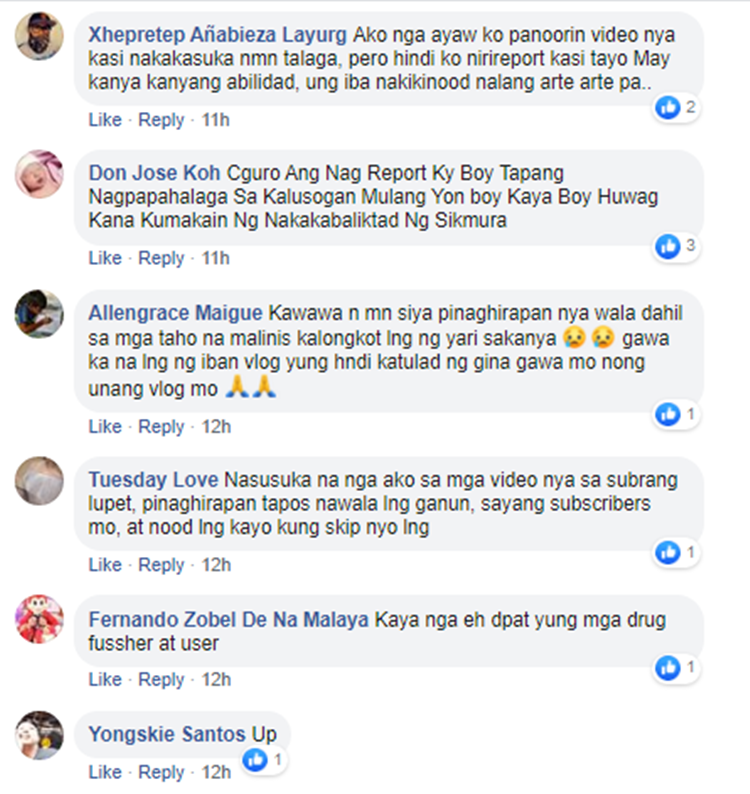The width and height of the screenshot is (750, 794).
Task: Open Tuesday Love's name link
Action: pos(153,480)
